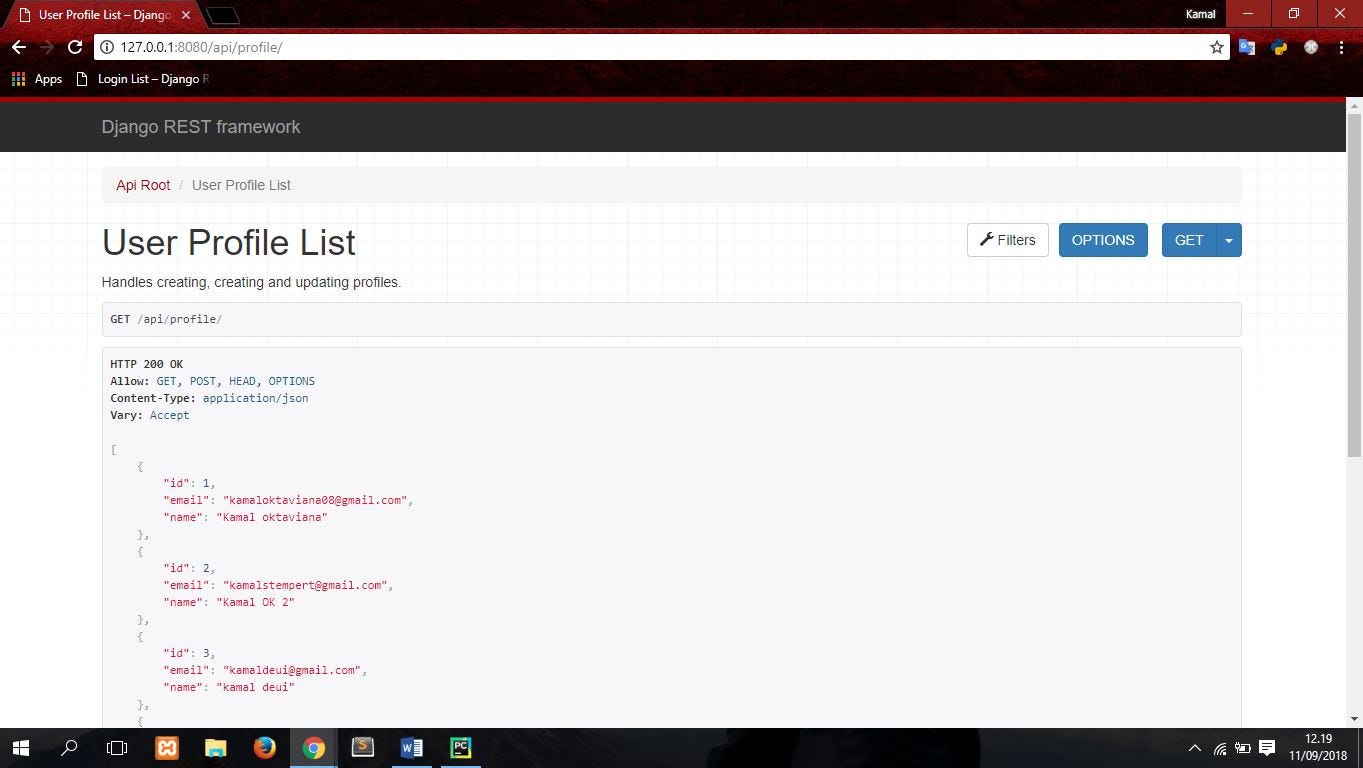Open the Apps shortcut in bookmarks bar
The width and height of the screenshot is (1363, 768).
click(x=36, y=79)
